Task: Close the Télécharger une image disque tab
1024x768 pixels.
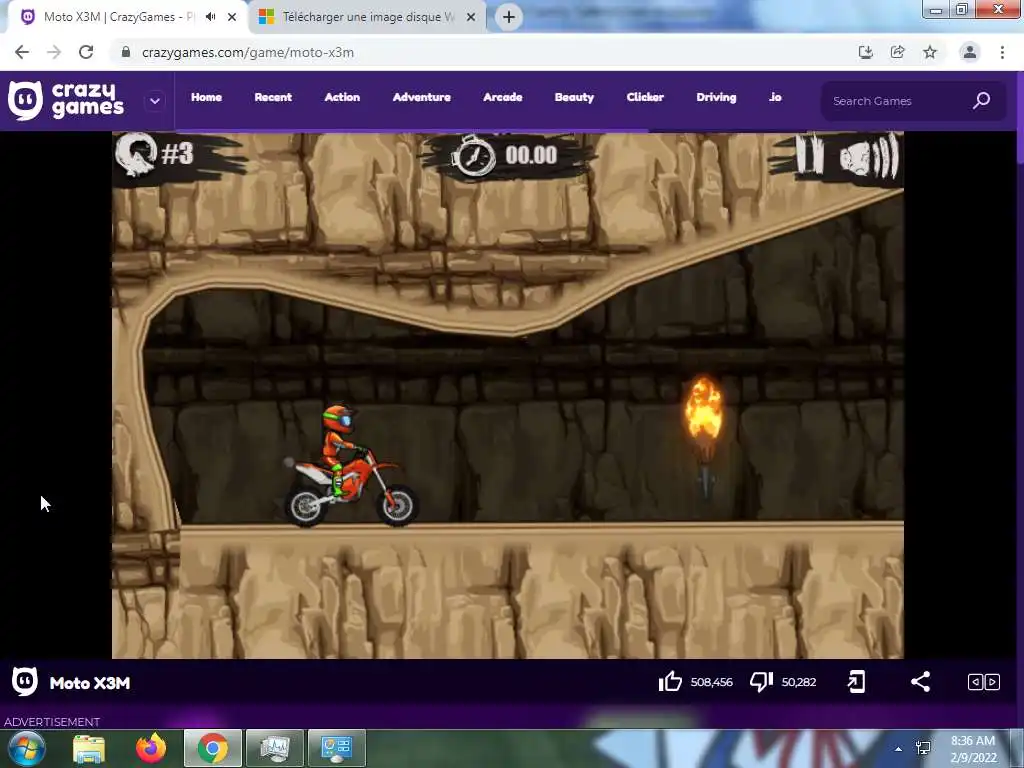Action: [x=471, y=18]
